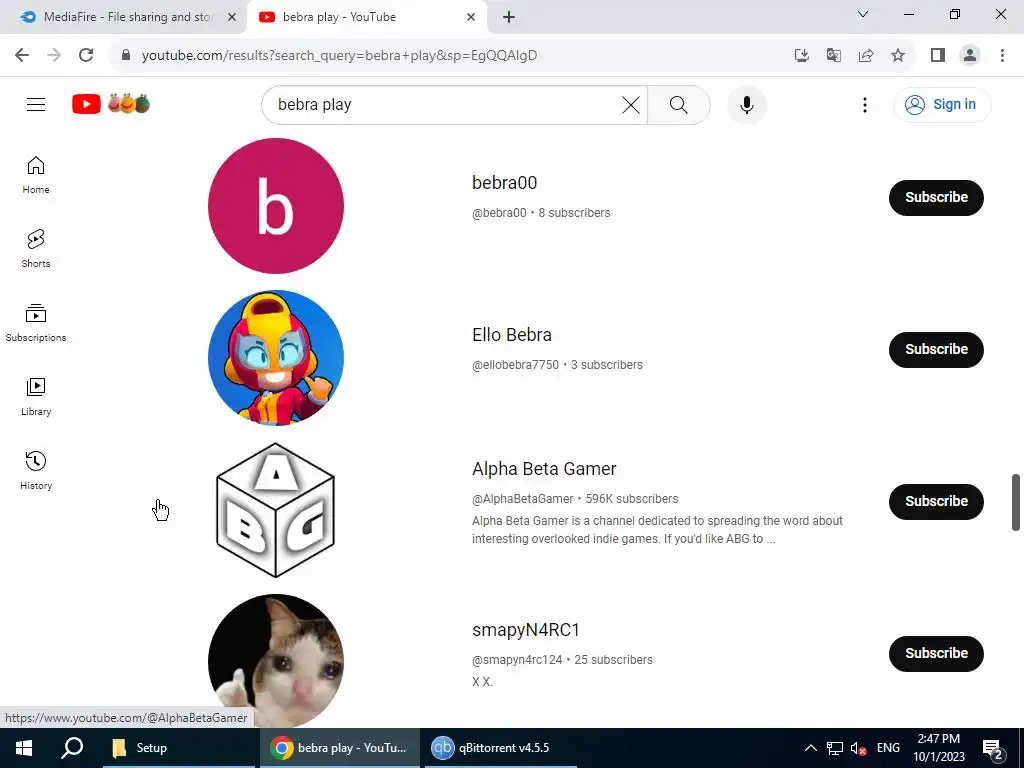Open the Setup folder taskbar item

click(179, 748)
